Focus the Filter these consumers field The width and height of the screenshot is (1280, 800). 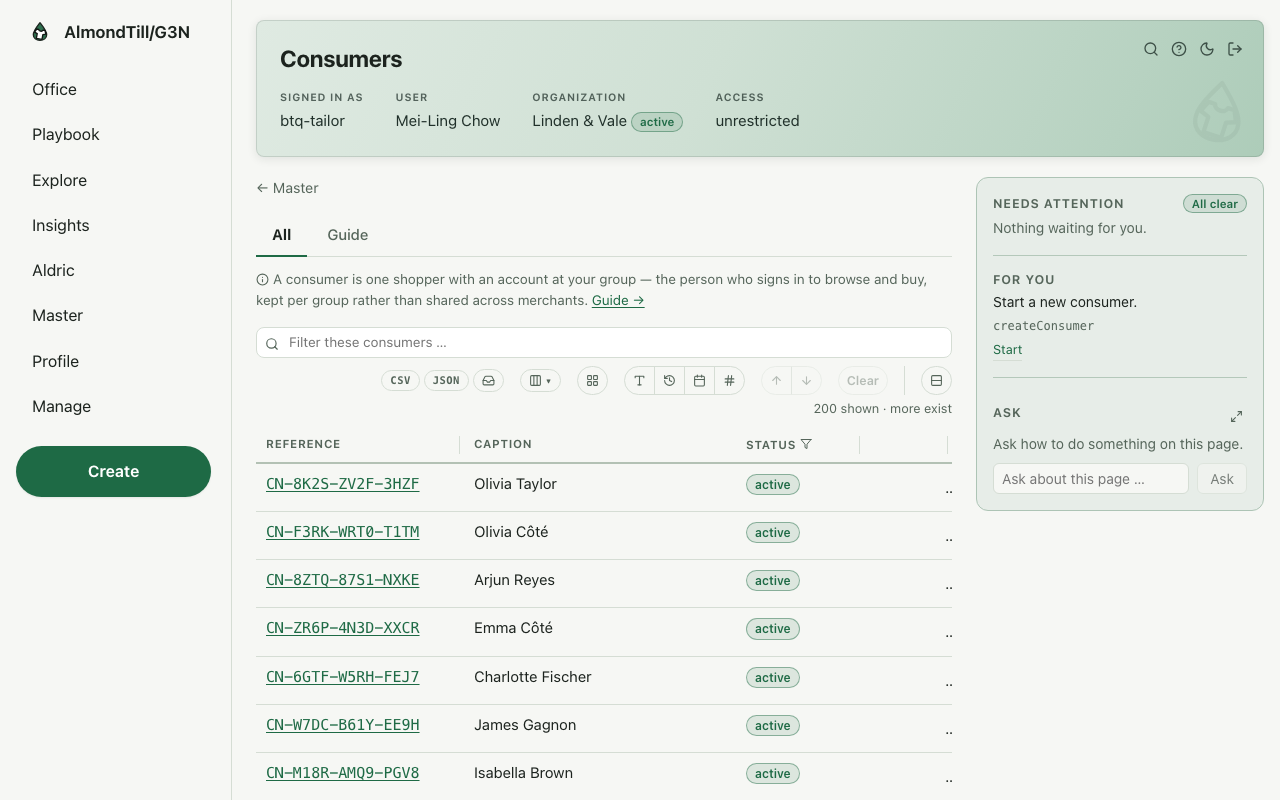[604, 343]
